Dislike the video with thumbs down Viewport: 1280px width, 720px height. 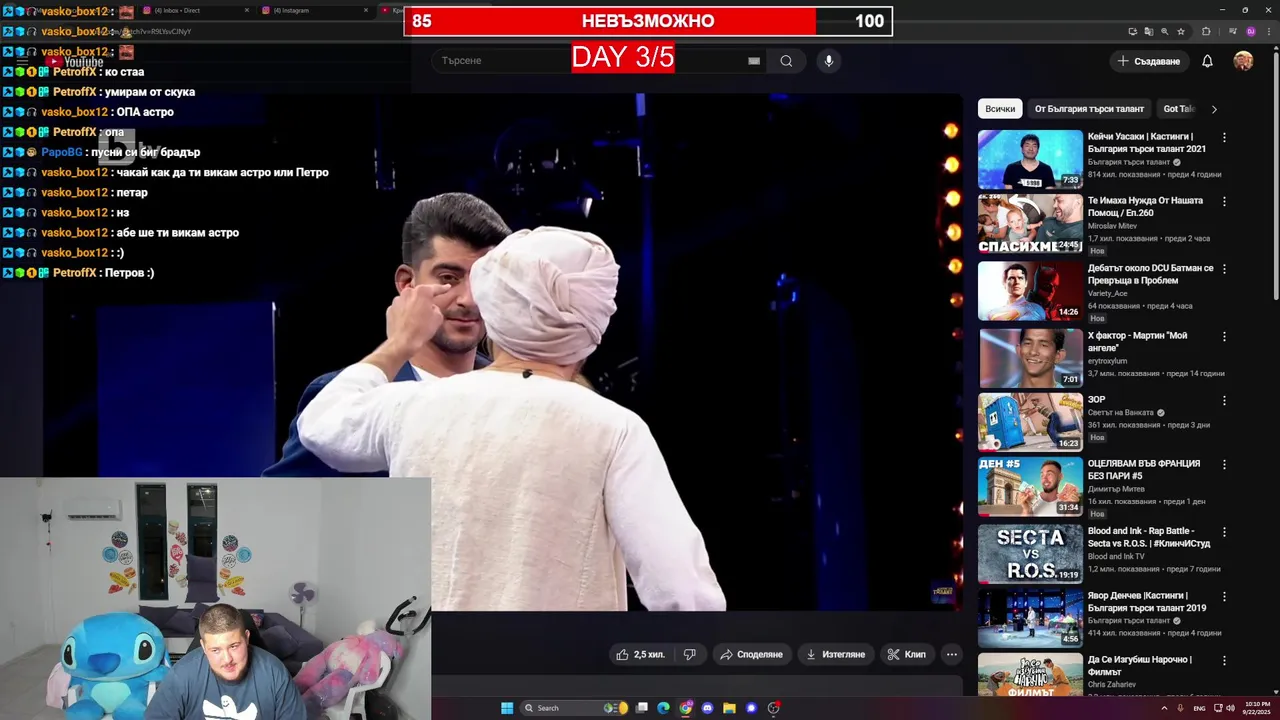(689, 654)
